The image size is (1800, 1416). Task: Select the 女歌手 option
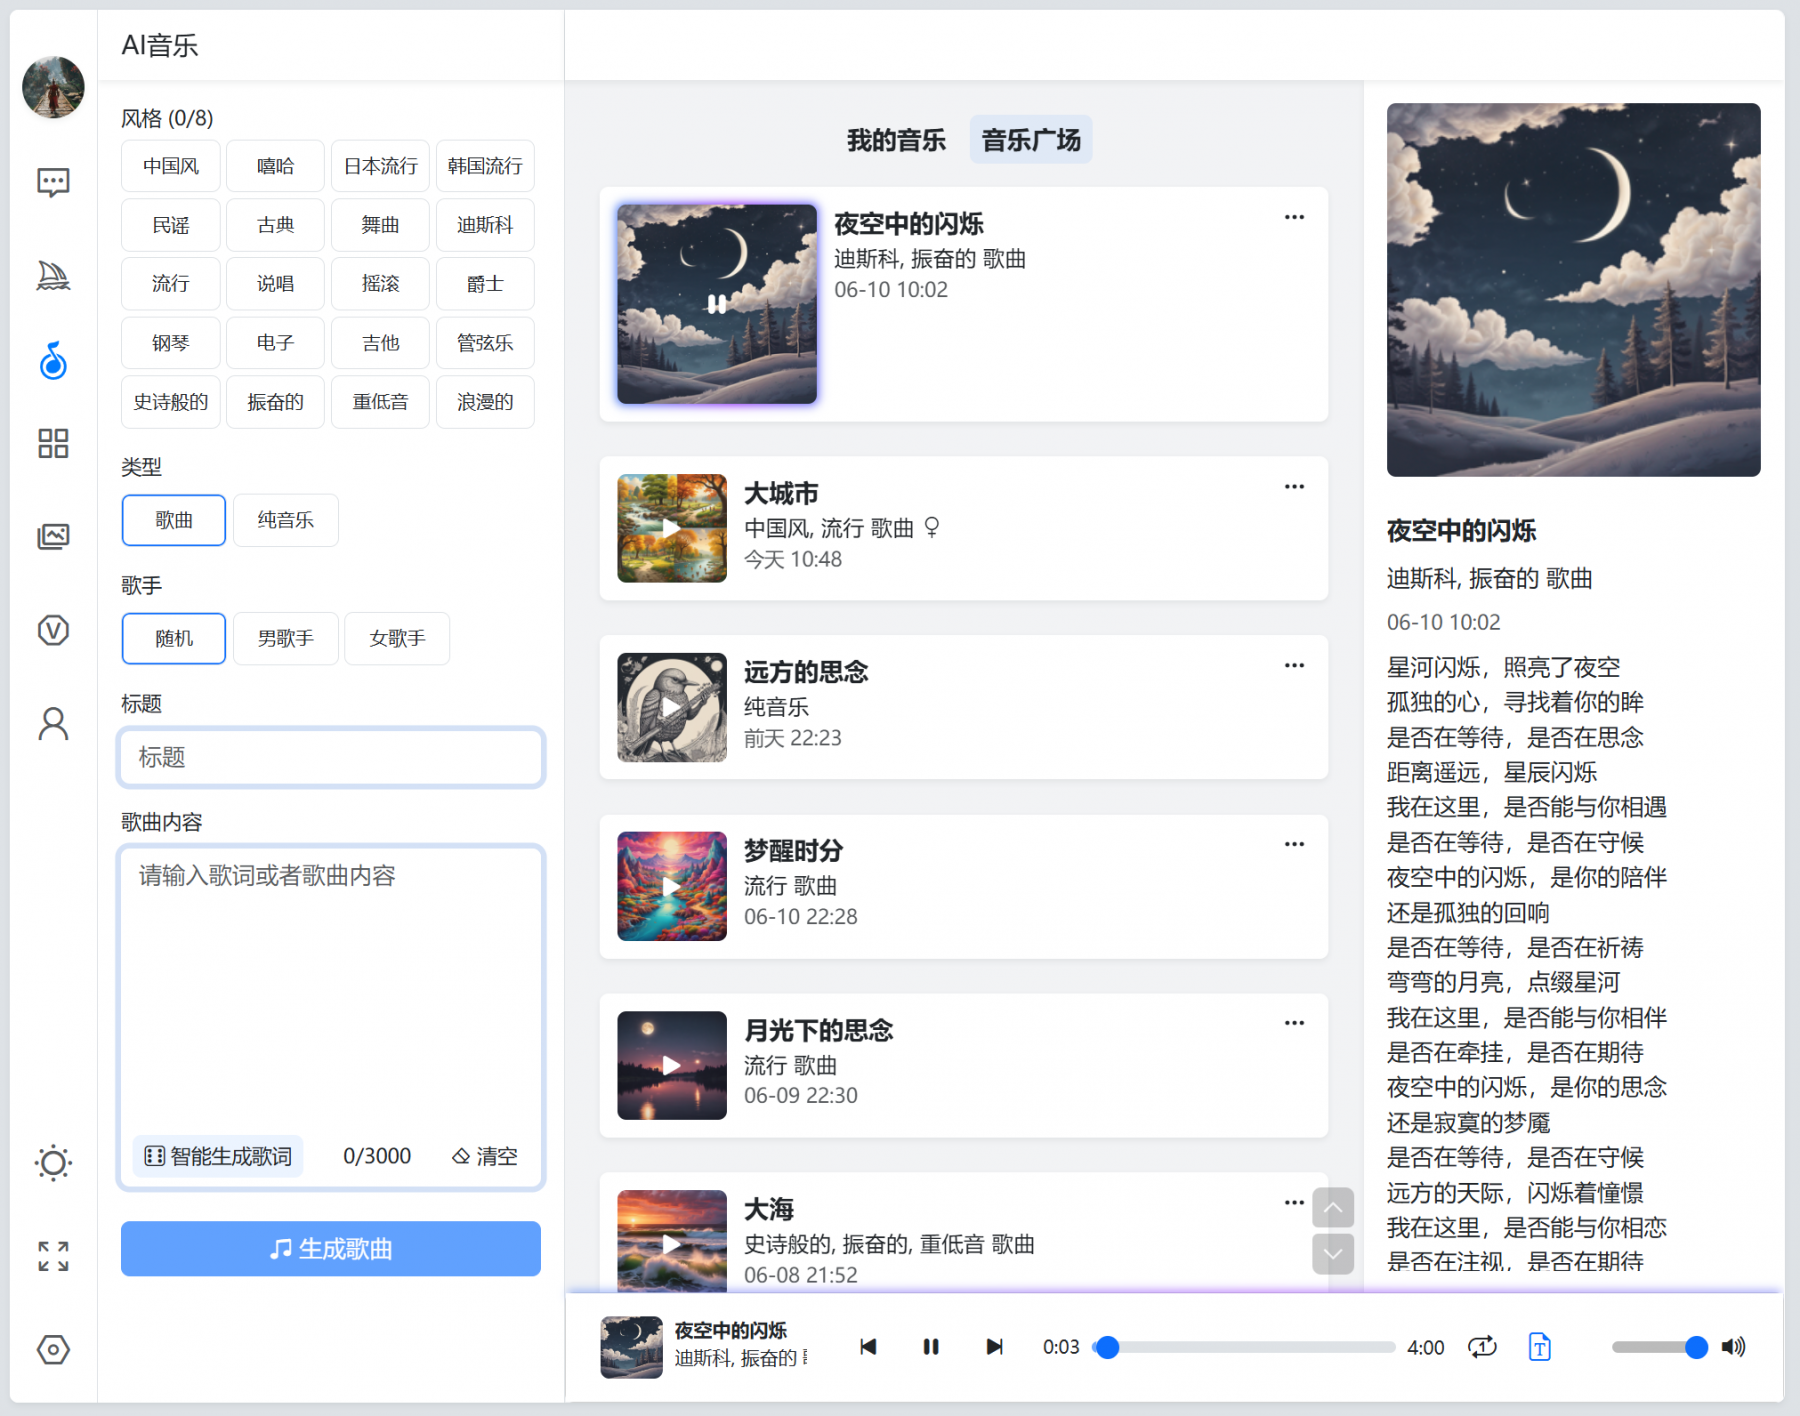click(397, 638)
